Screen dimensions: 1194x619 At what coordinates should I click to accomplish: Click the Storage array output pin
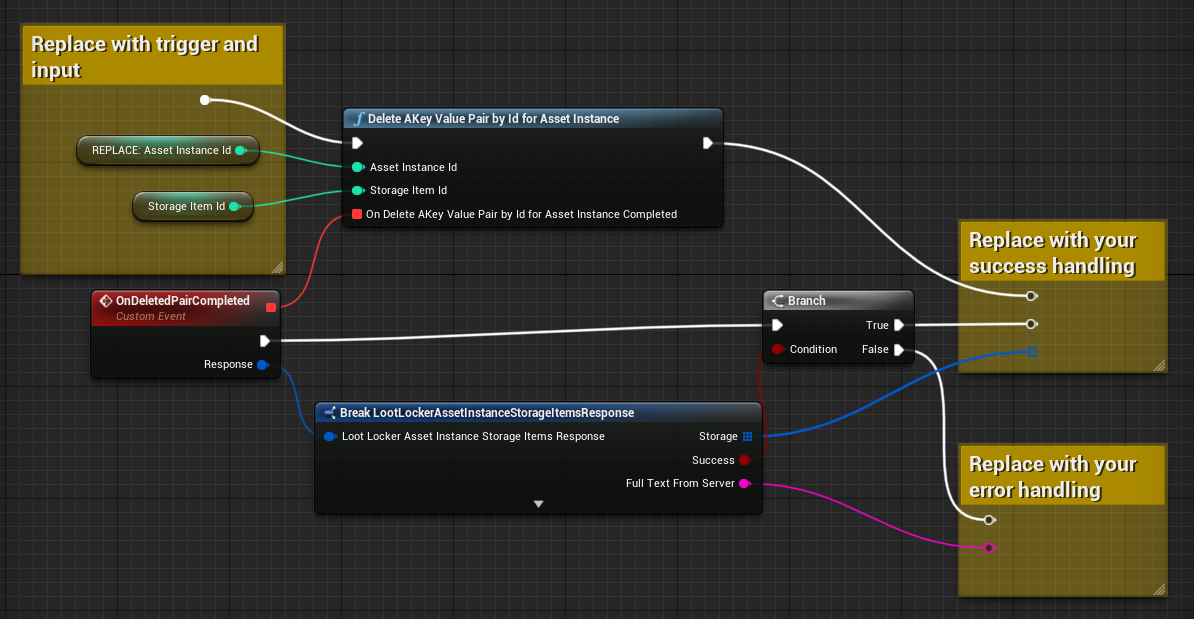tap(747, 436)
